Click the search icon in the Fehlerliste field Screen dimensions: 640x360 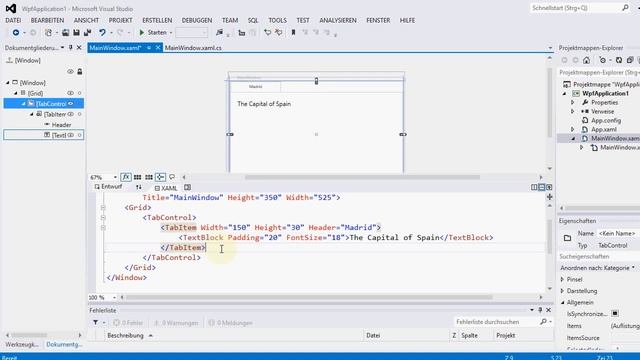pyautogui.click(x=543, y=322)
